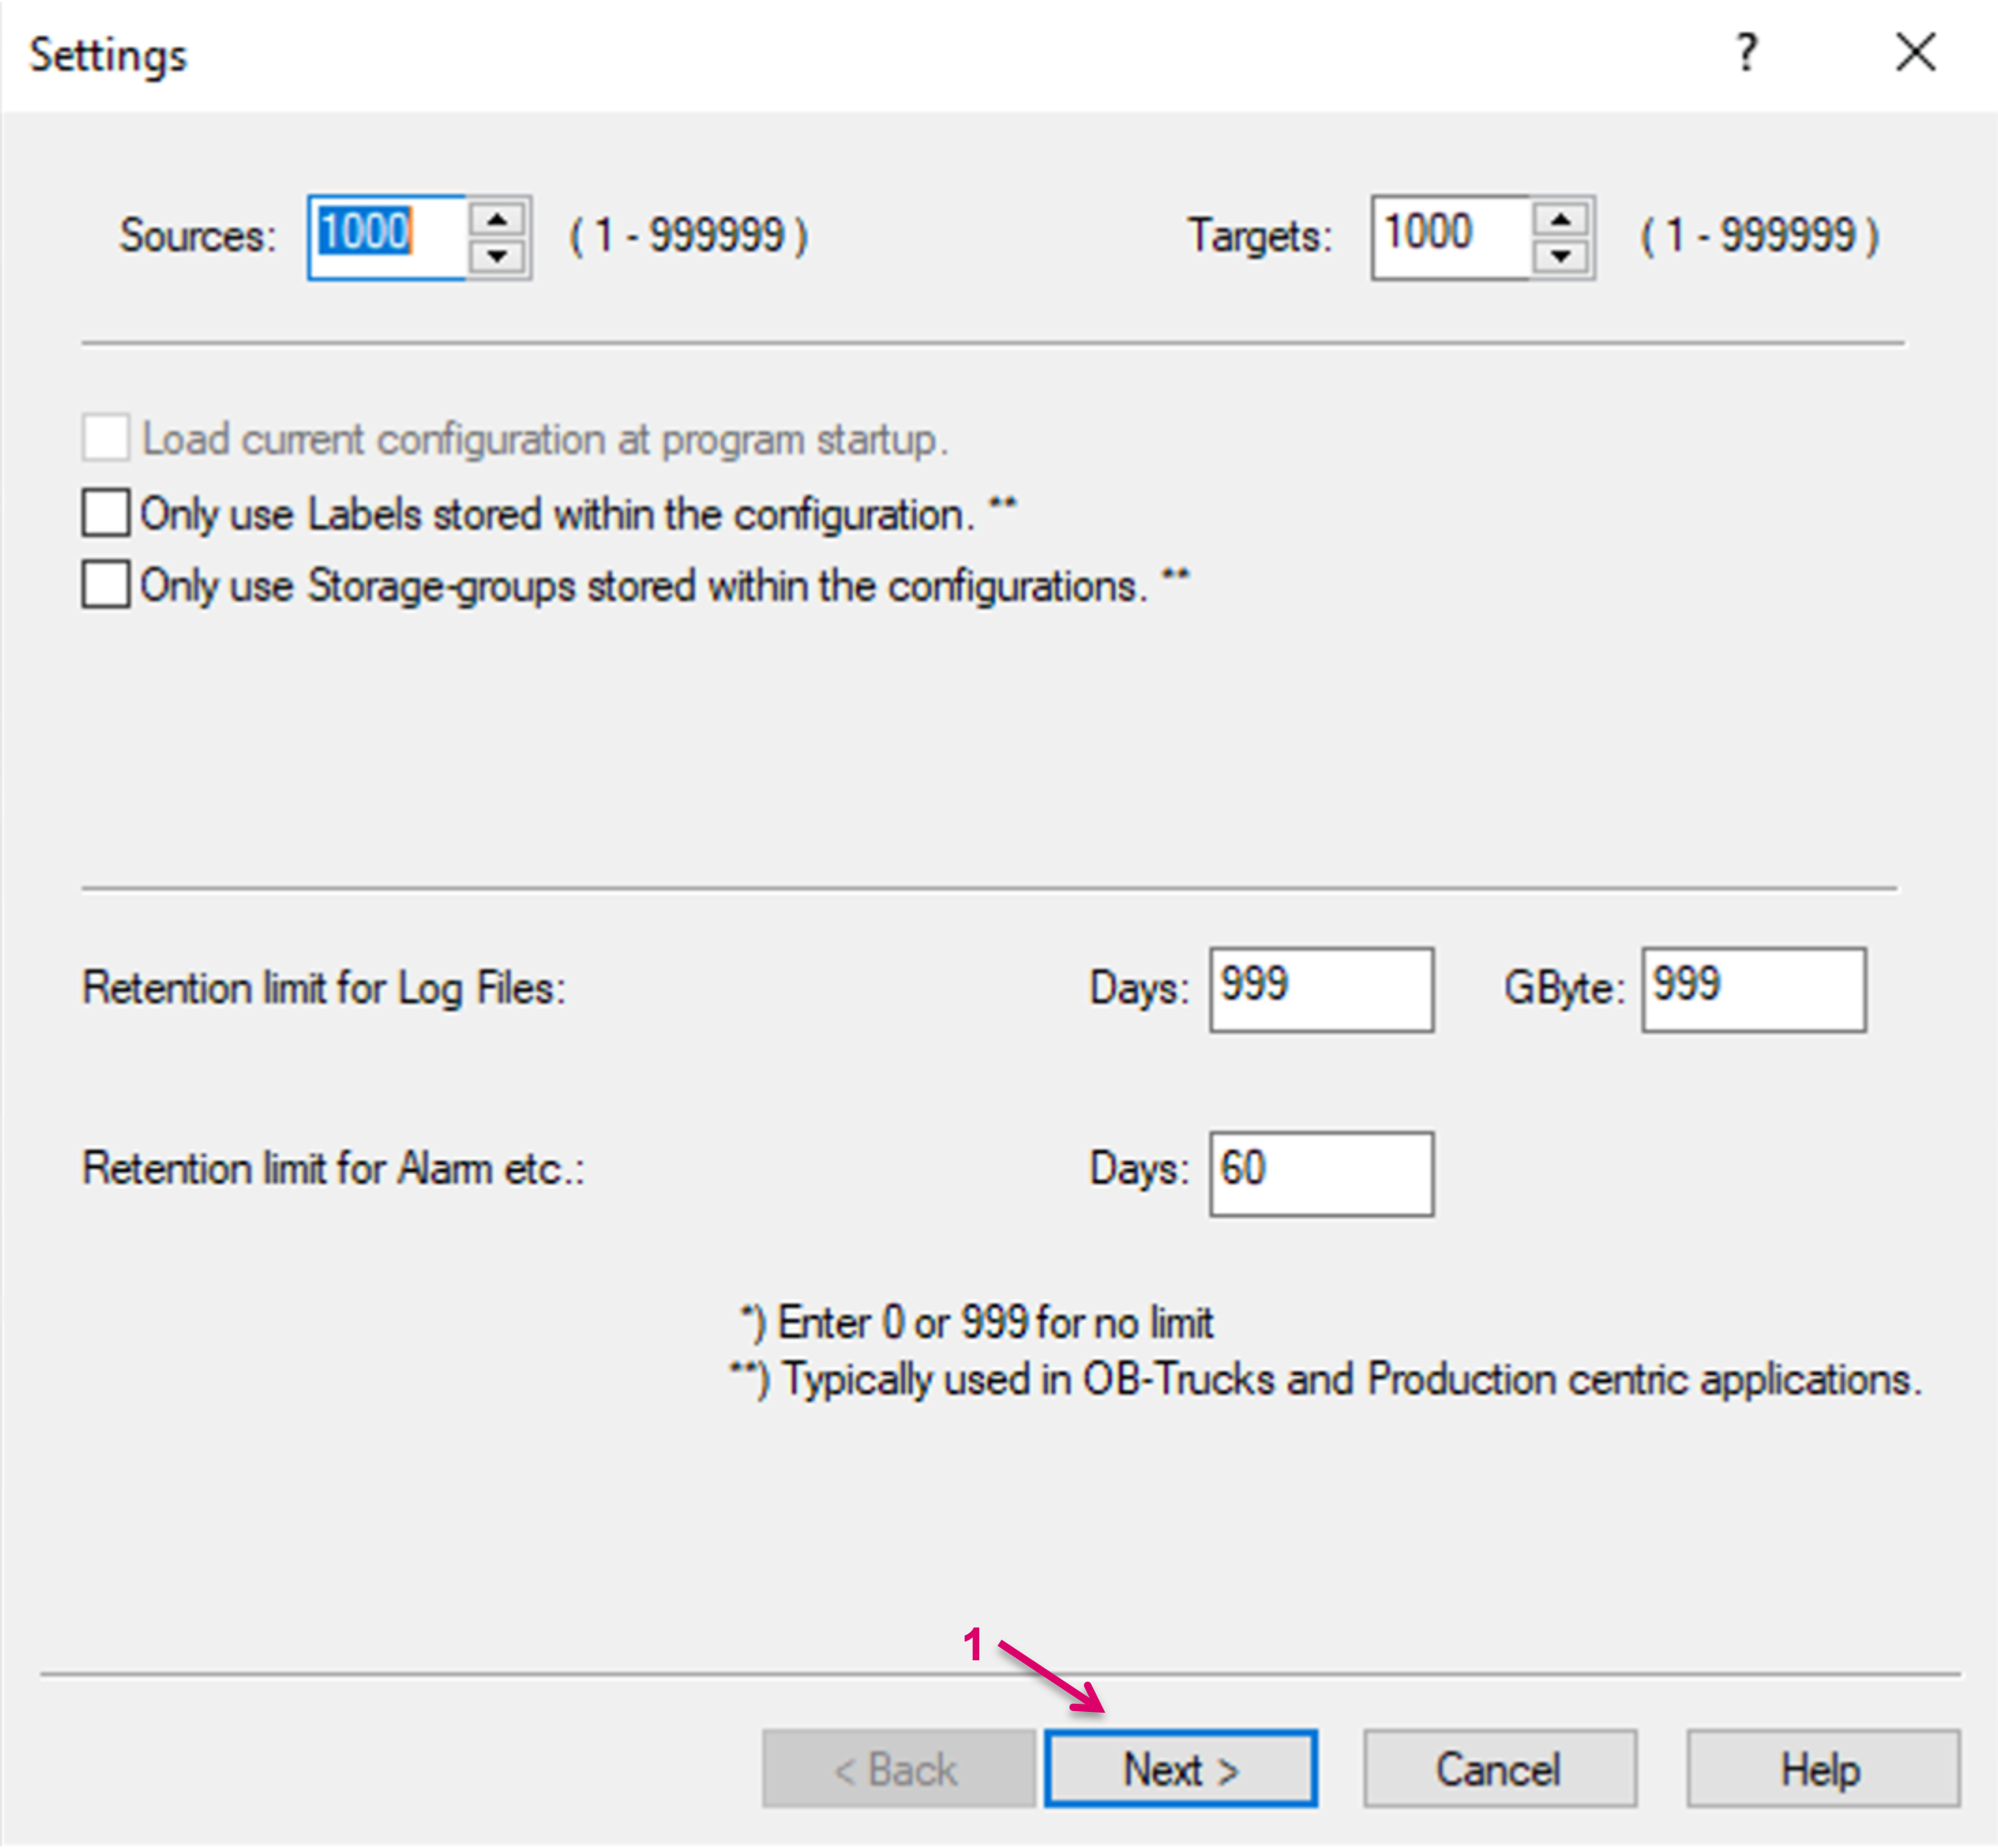Click the question mark help icon in title bar
This screenshot has width=1998, height=1848.
tap(1746, 53)
